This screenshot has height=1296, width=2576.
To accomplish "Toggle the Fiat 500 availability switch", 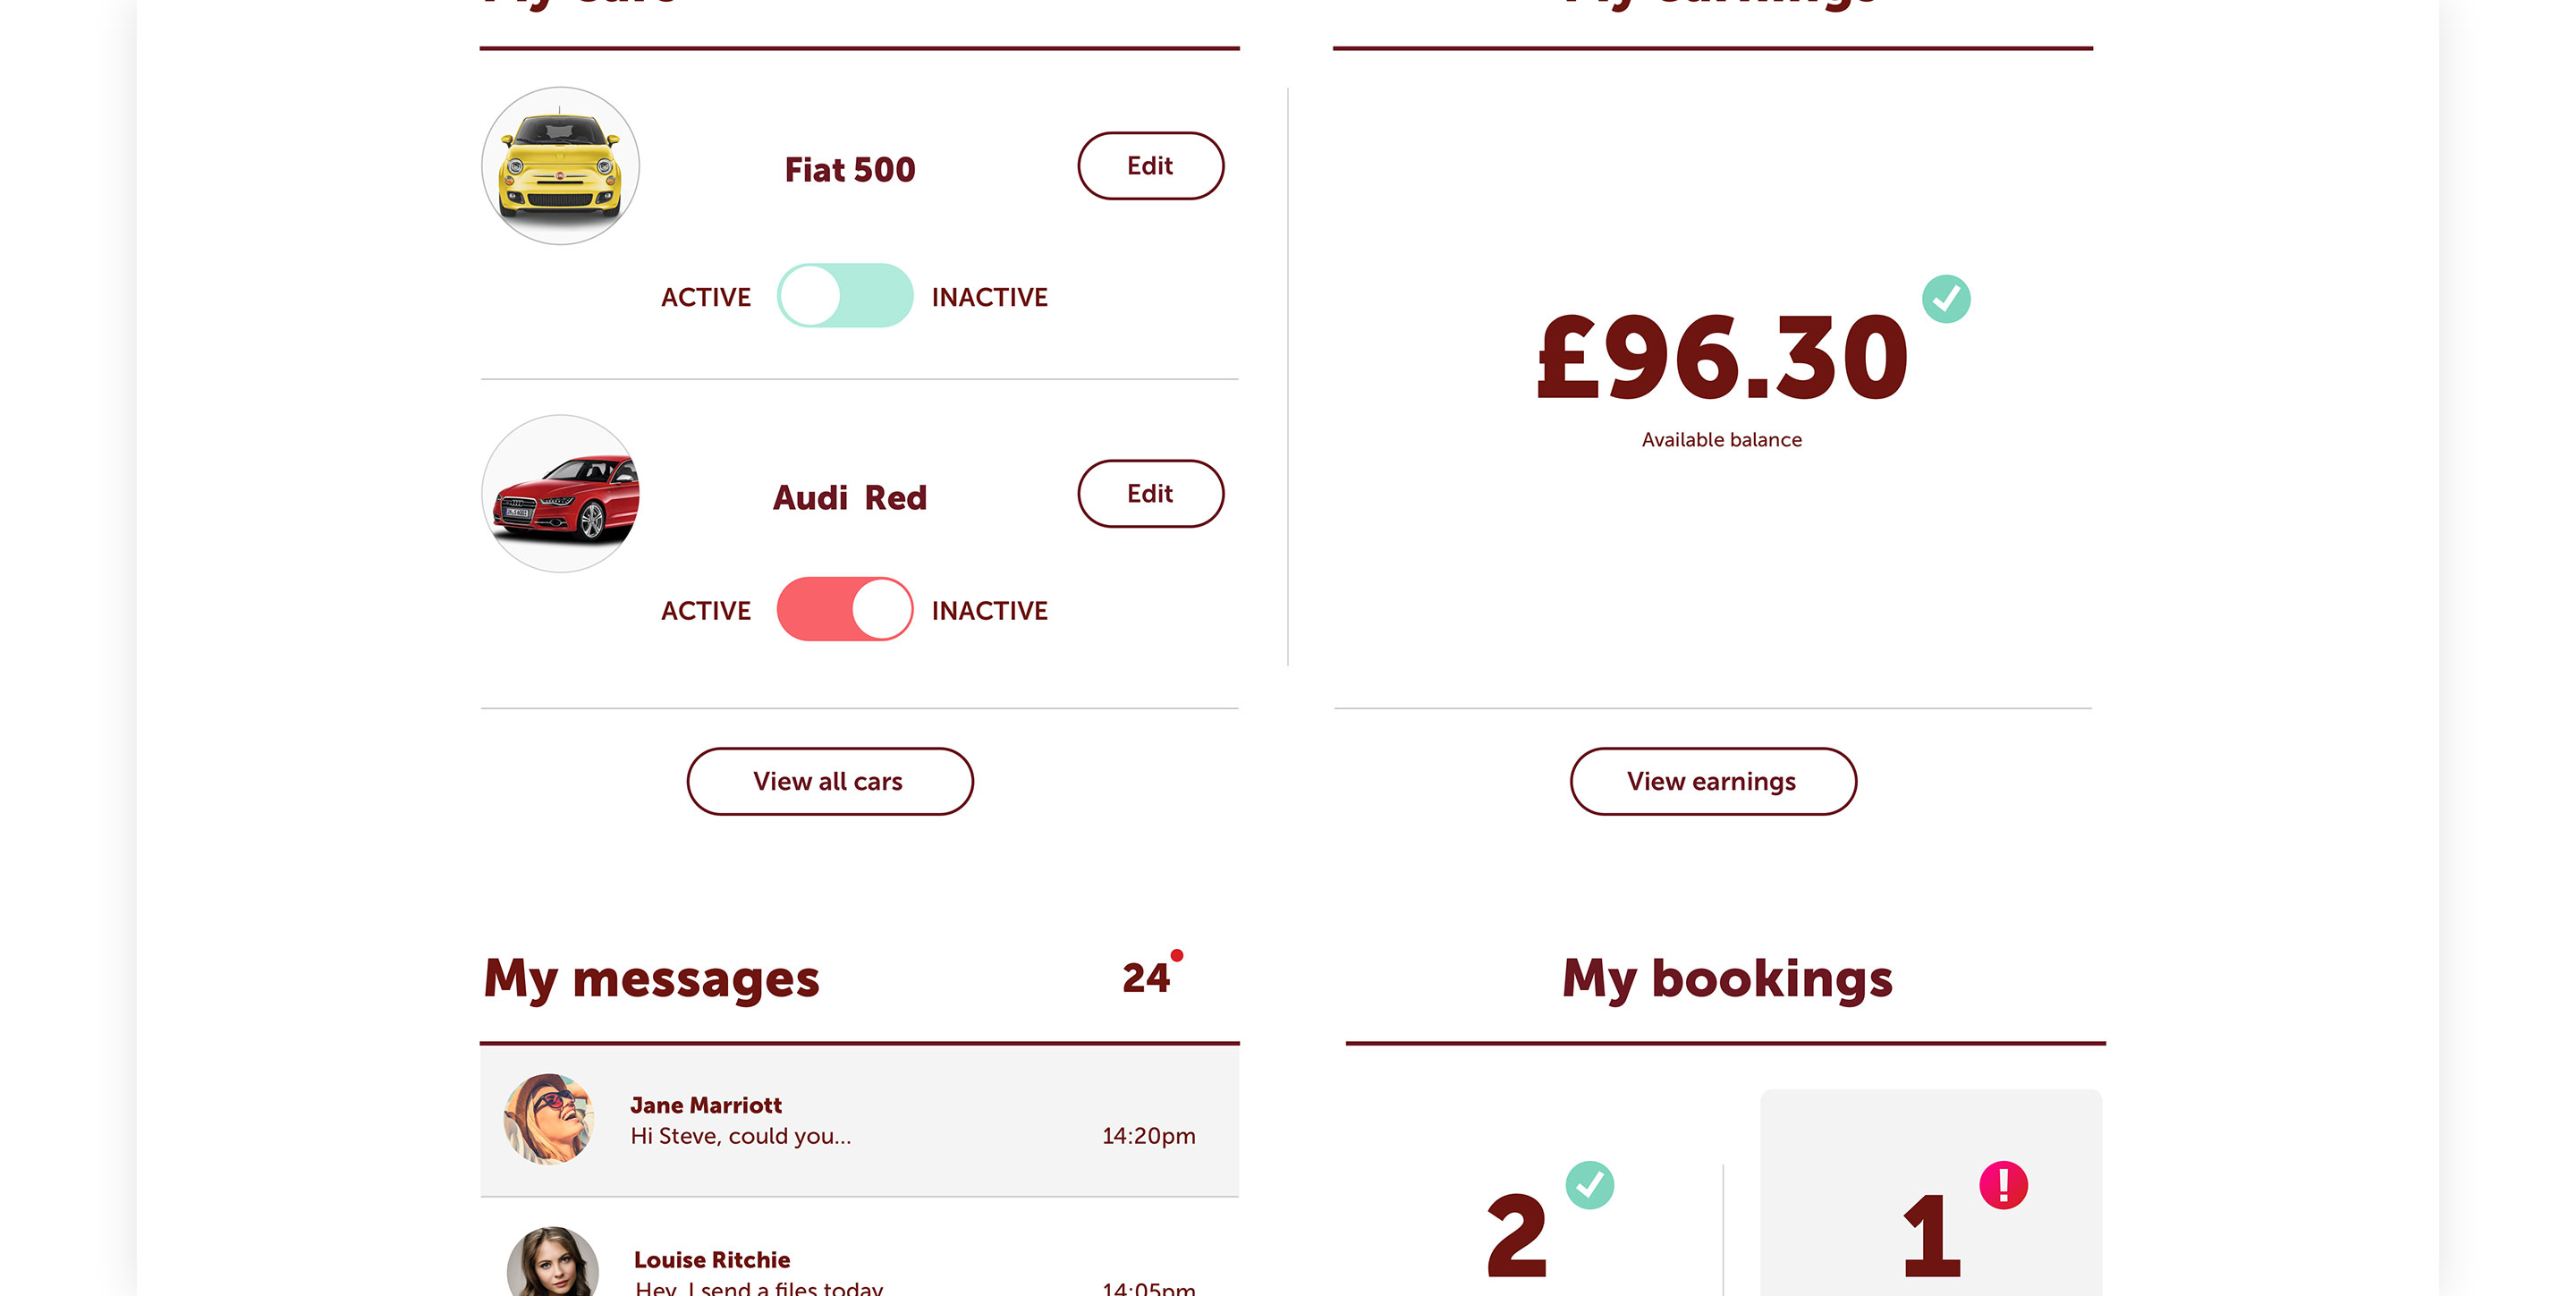I will (x=845, y=296).
